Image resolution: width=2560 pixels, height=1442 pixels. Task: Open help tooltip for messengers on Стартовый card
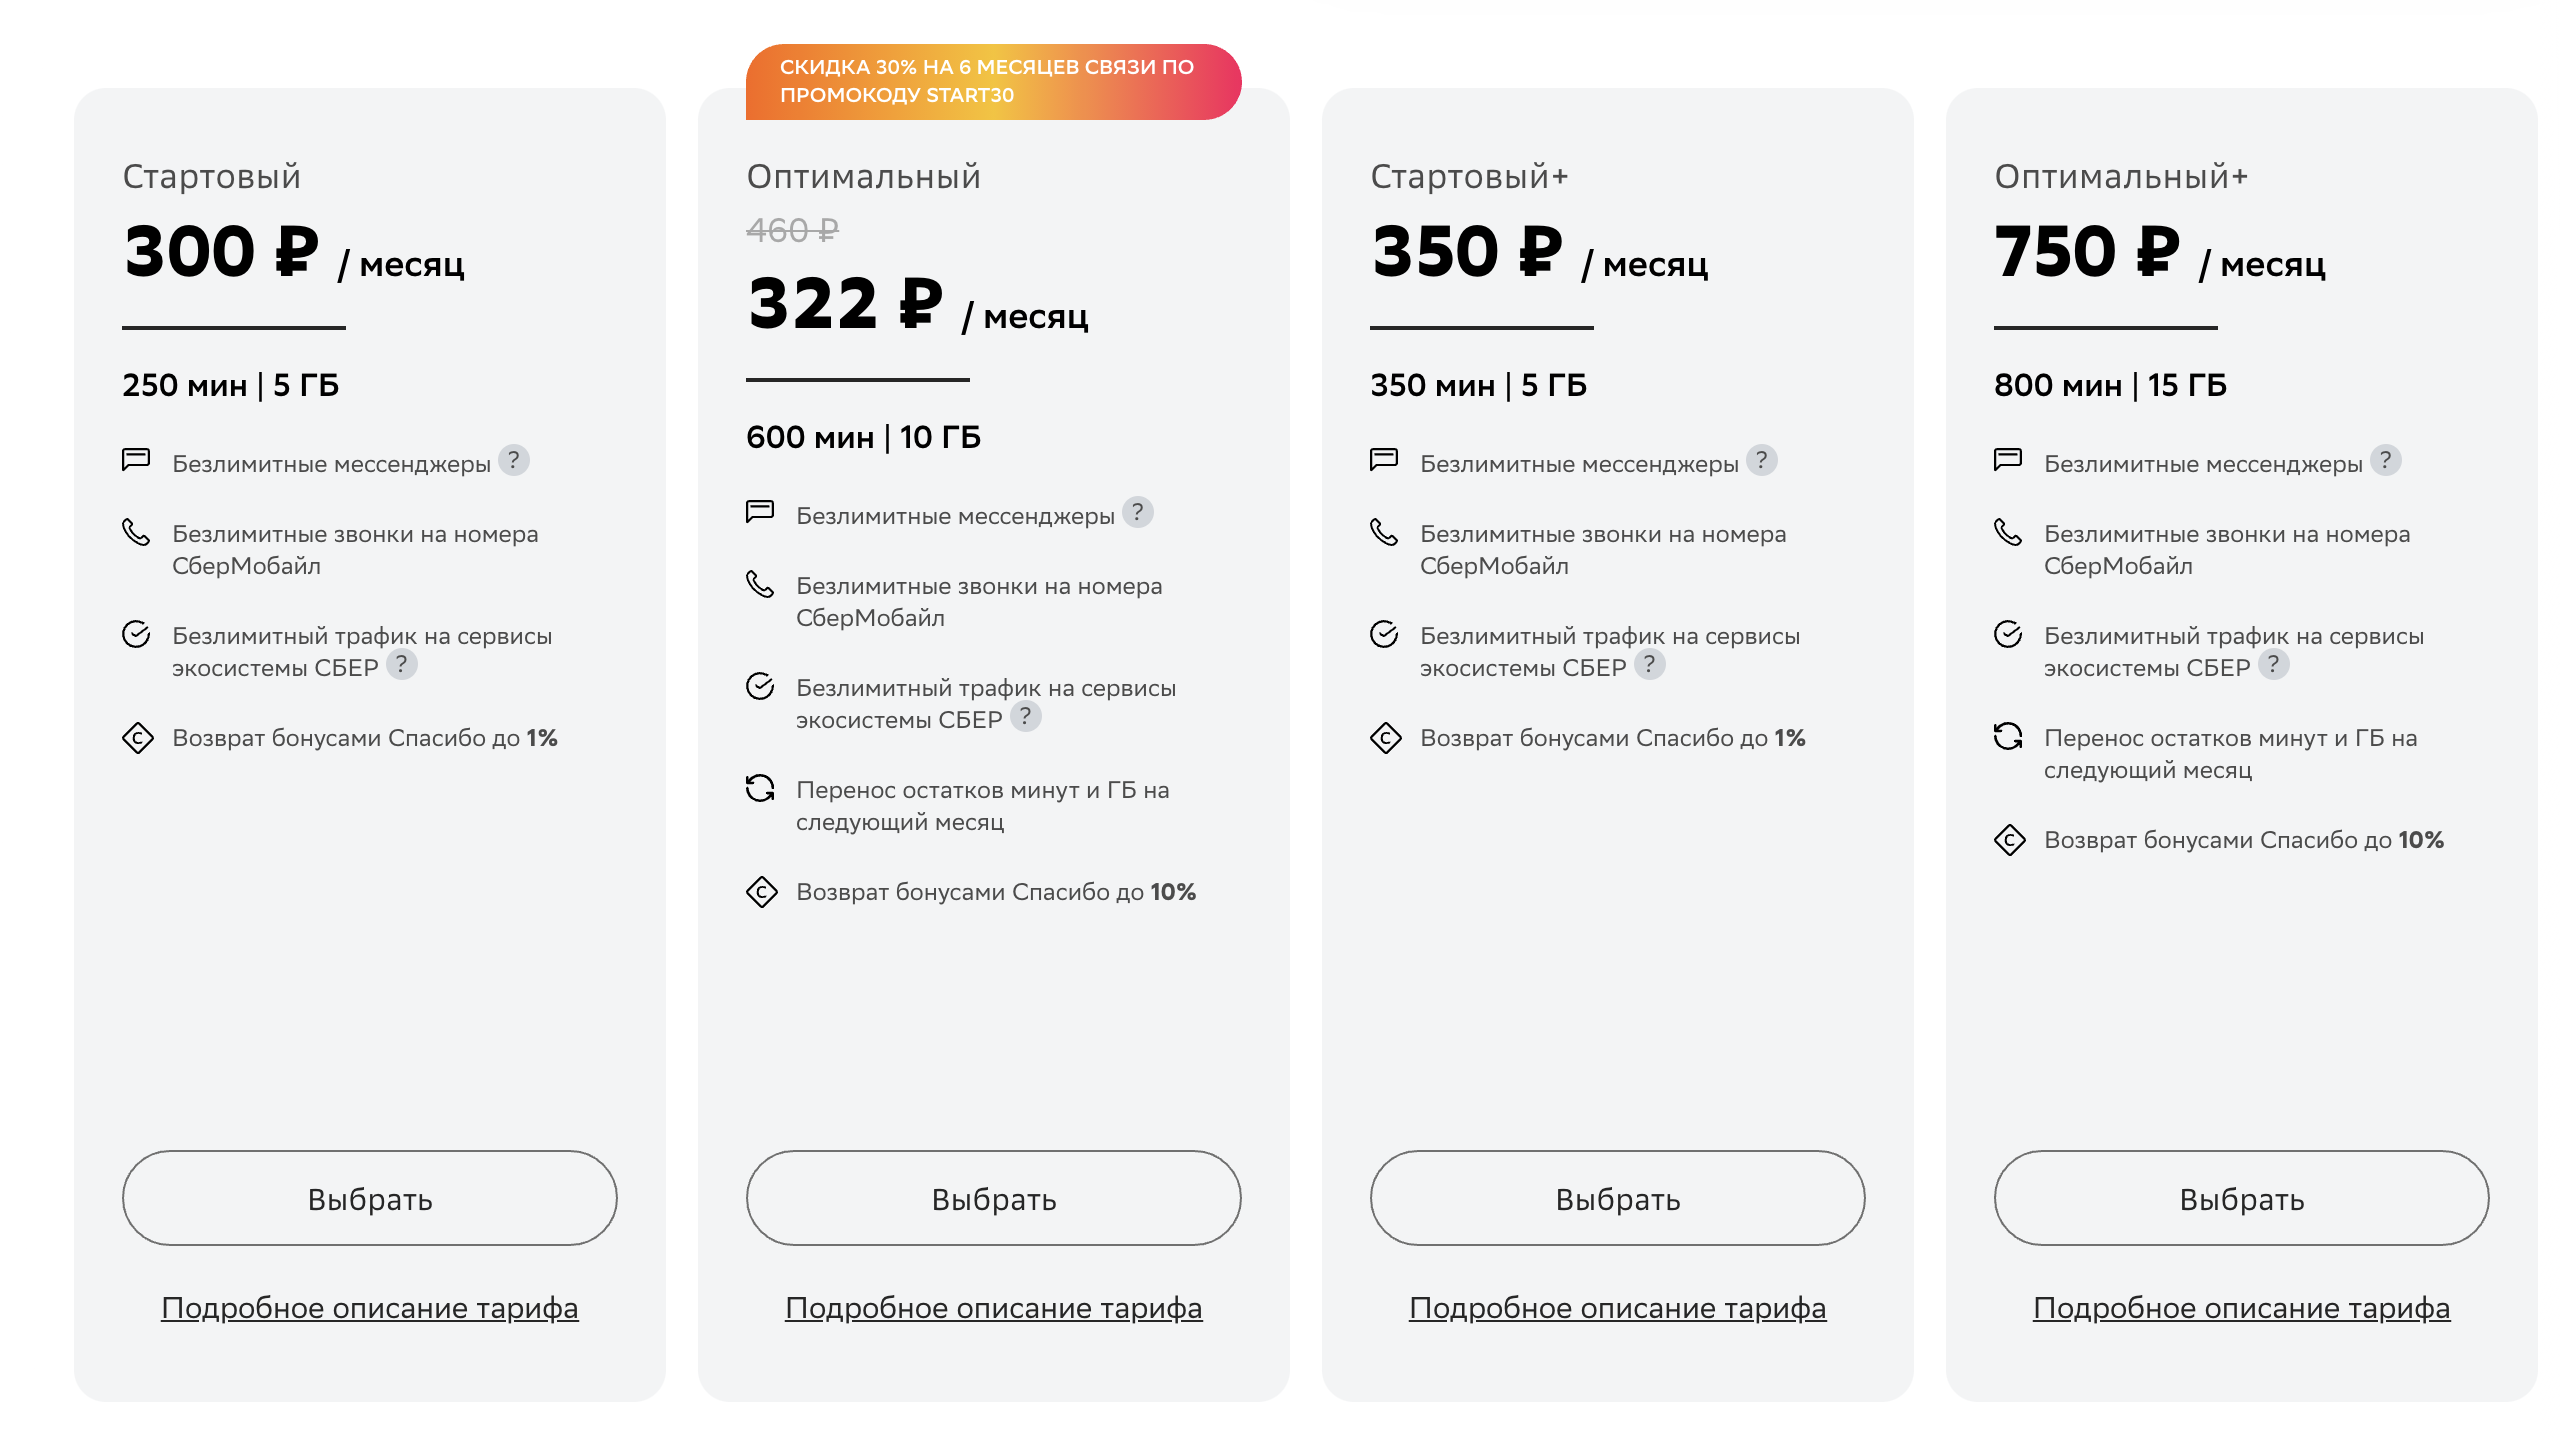click(514, 462)
